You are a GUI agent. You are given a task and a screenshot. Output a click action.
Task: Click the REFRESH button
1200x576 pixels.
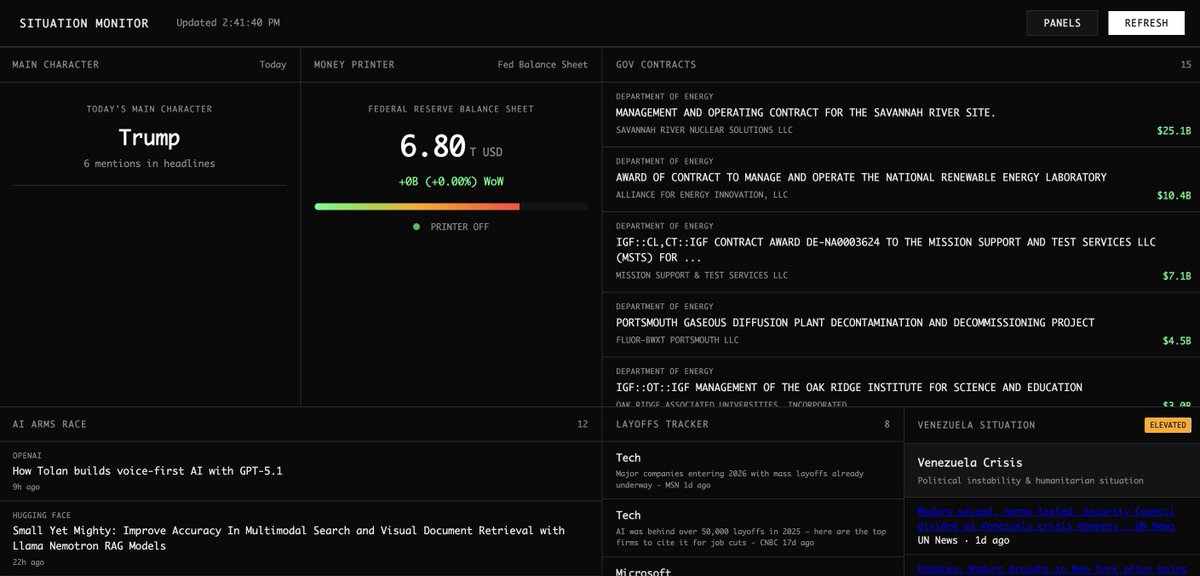pos(1146,23)
